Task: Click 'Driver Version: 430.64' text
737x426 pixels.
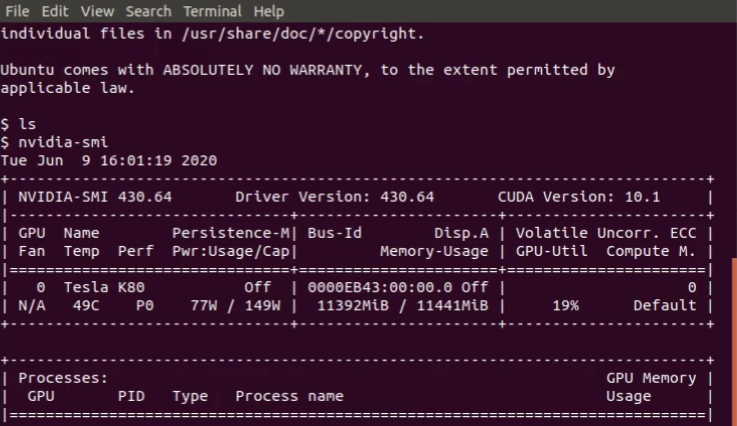Action: pos(335,197)
